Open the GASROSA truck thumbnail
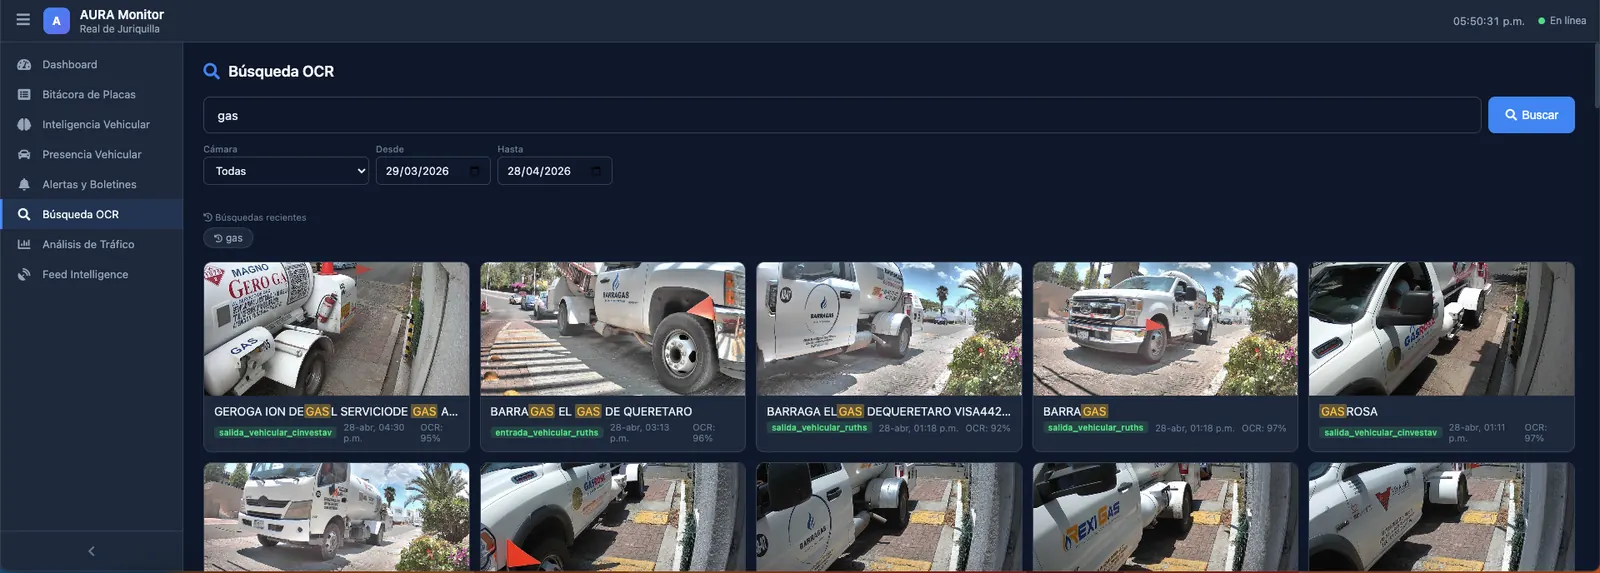 coord(1441,329)
